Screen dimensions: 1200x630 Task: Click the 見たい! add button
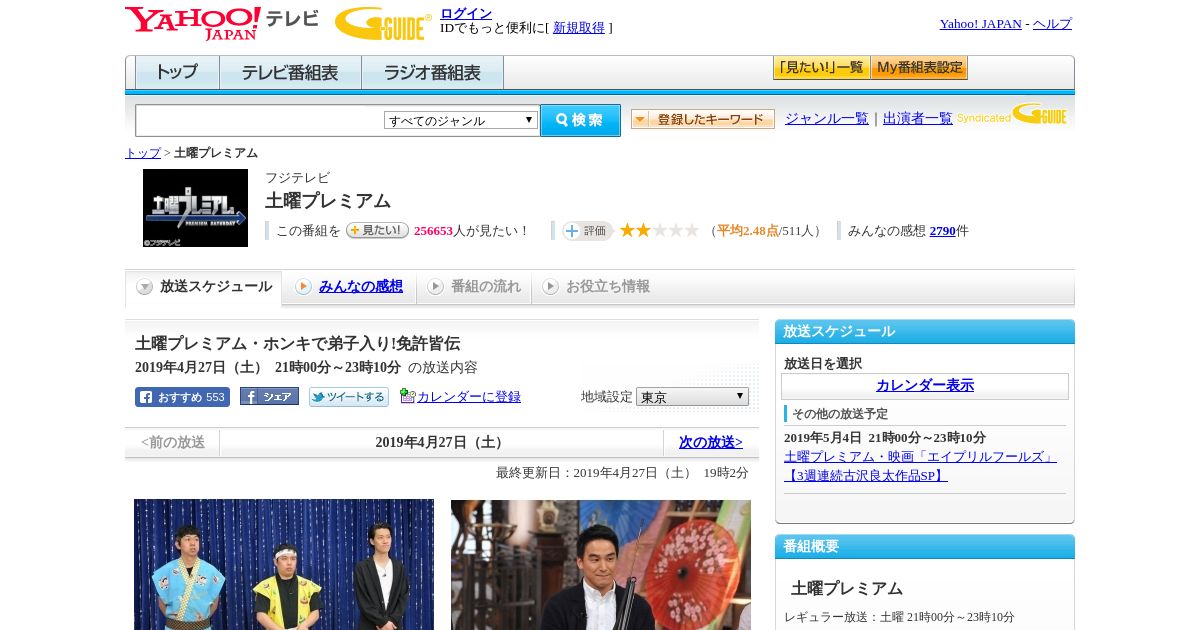pos(377,230)
